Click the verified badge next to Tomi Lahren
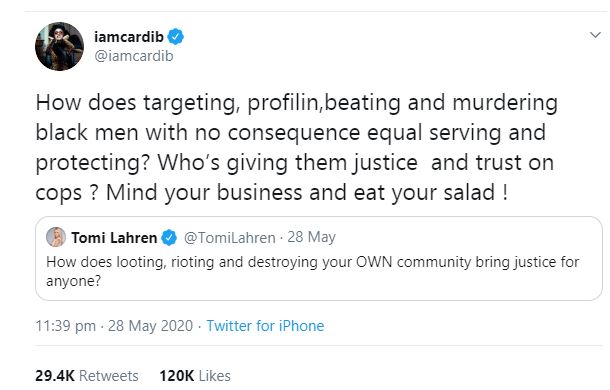Screen dimensions: 610x390 tap(169, 237)
